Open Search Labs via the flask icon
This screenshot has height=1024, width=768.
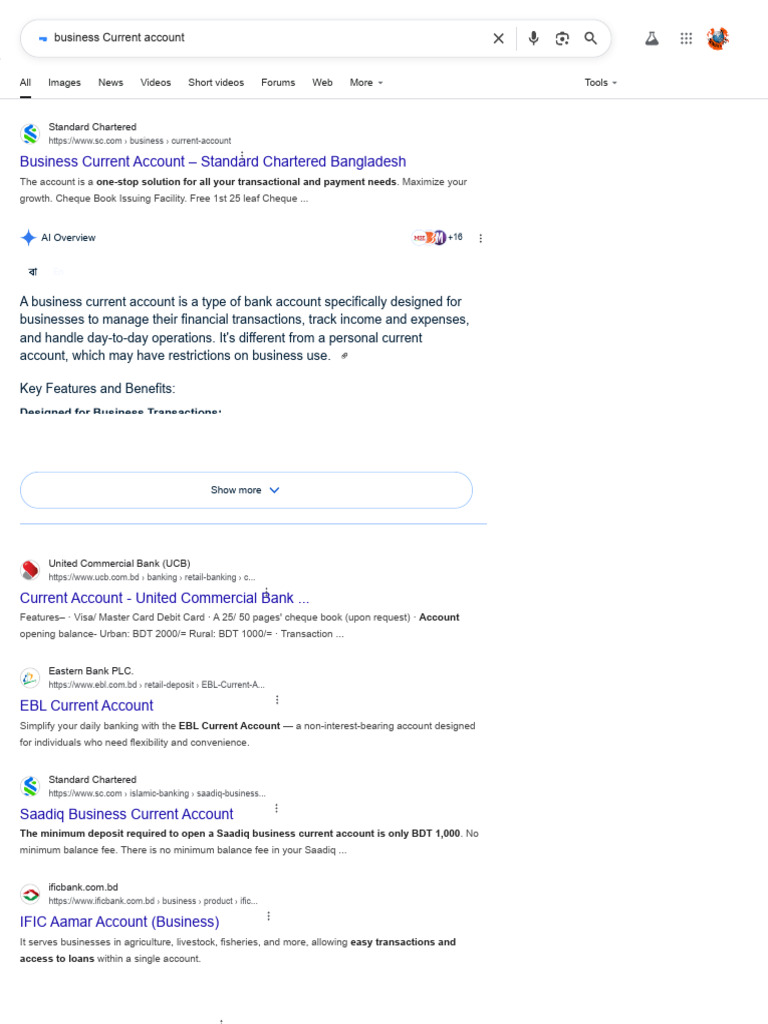pyautogui.click(x=652, y=39)
